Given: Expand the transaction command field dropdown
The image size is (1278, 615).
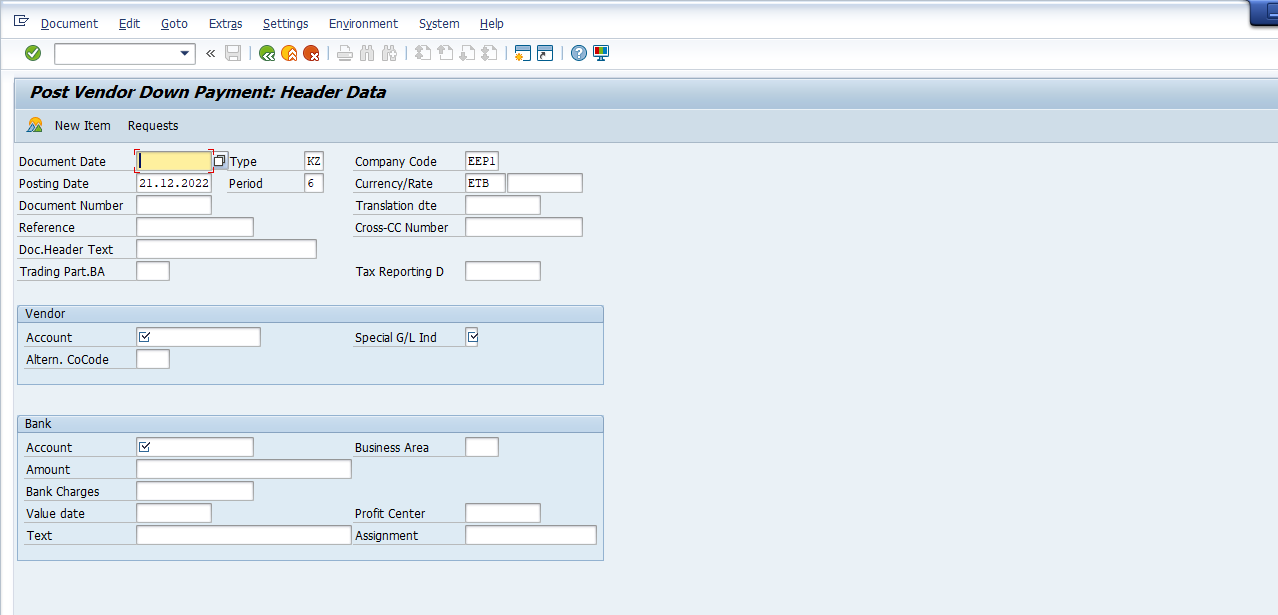Looking at the screenshot, I should [x=185, y=53].
